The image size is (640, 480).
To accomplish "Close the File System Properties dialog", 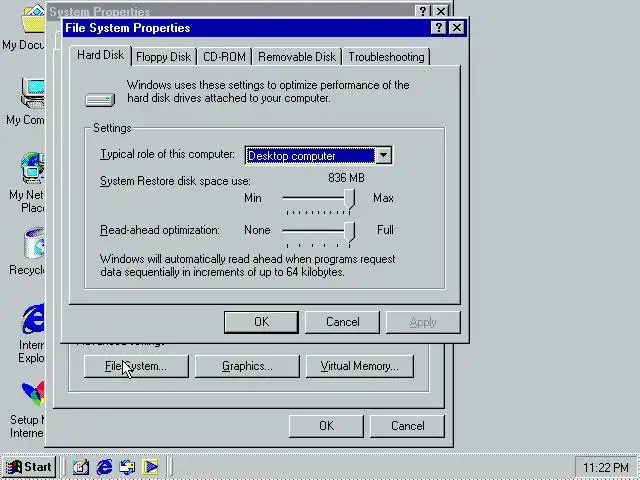I will pos(456,28).
